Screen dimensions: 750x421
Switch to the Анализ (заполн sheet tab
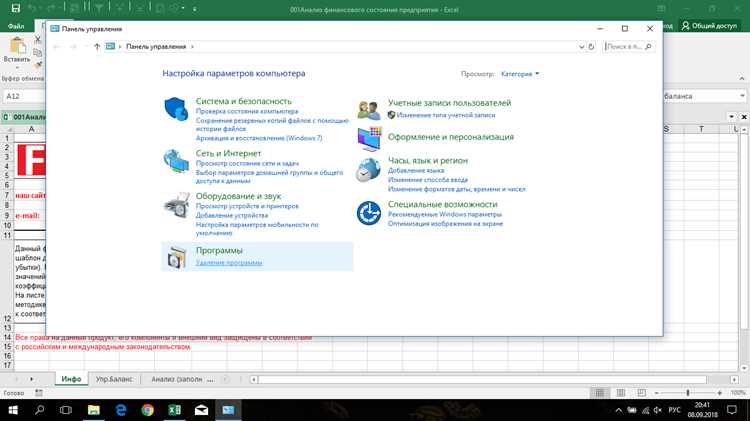176,379
